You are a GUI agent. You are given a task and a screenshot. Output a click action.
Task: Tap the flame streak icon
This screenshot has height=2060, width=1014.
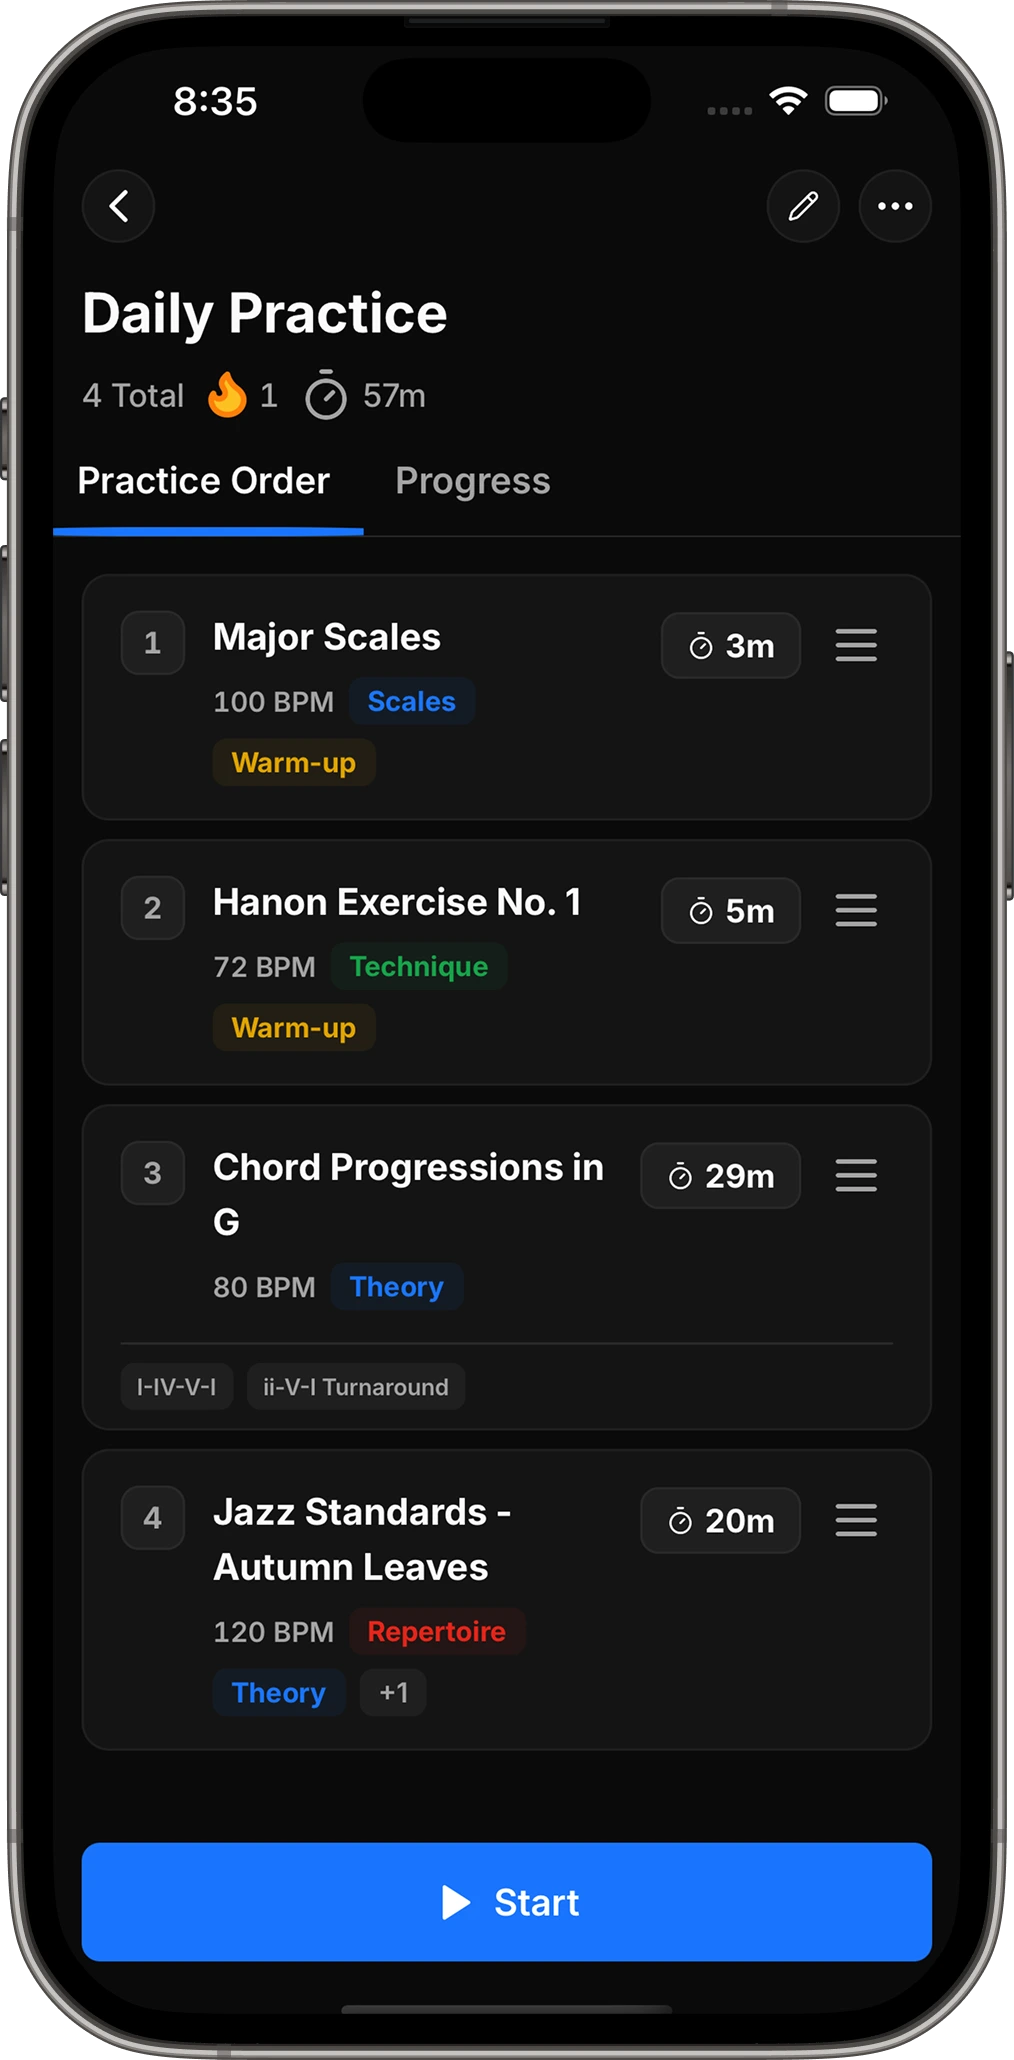tap(227, 395)
